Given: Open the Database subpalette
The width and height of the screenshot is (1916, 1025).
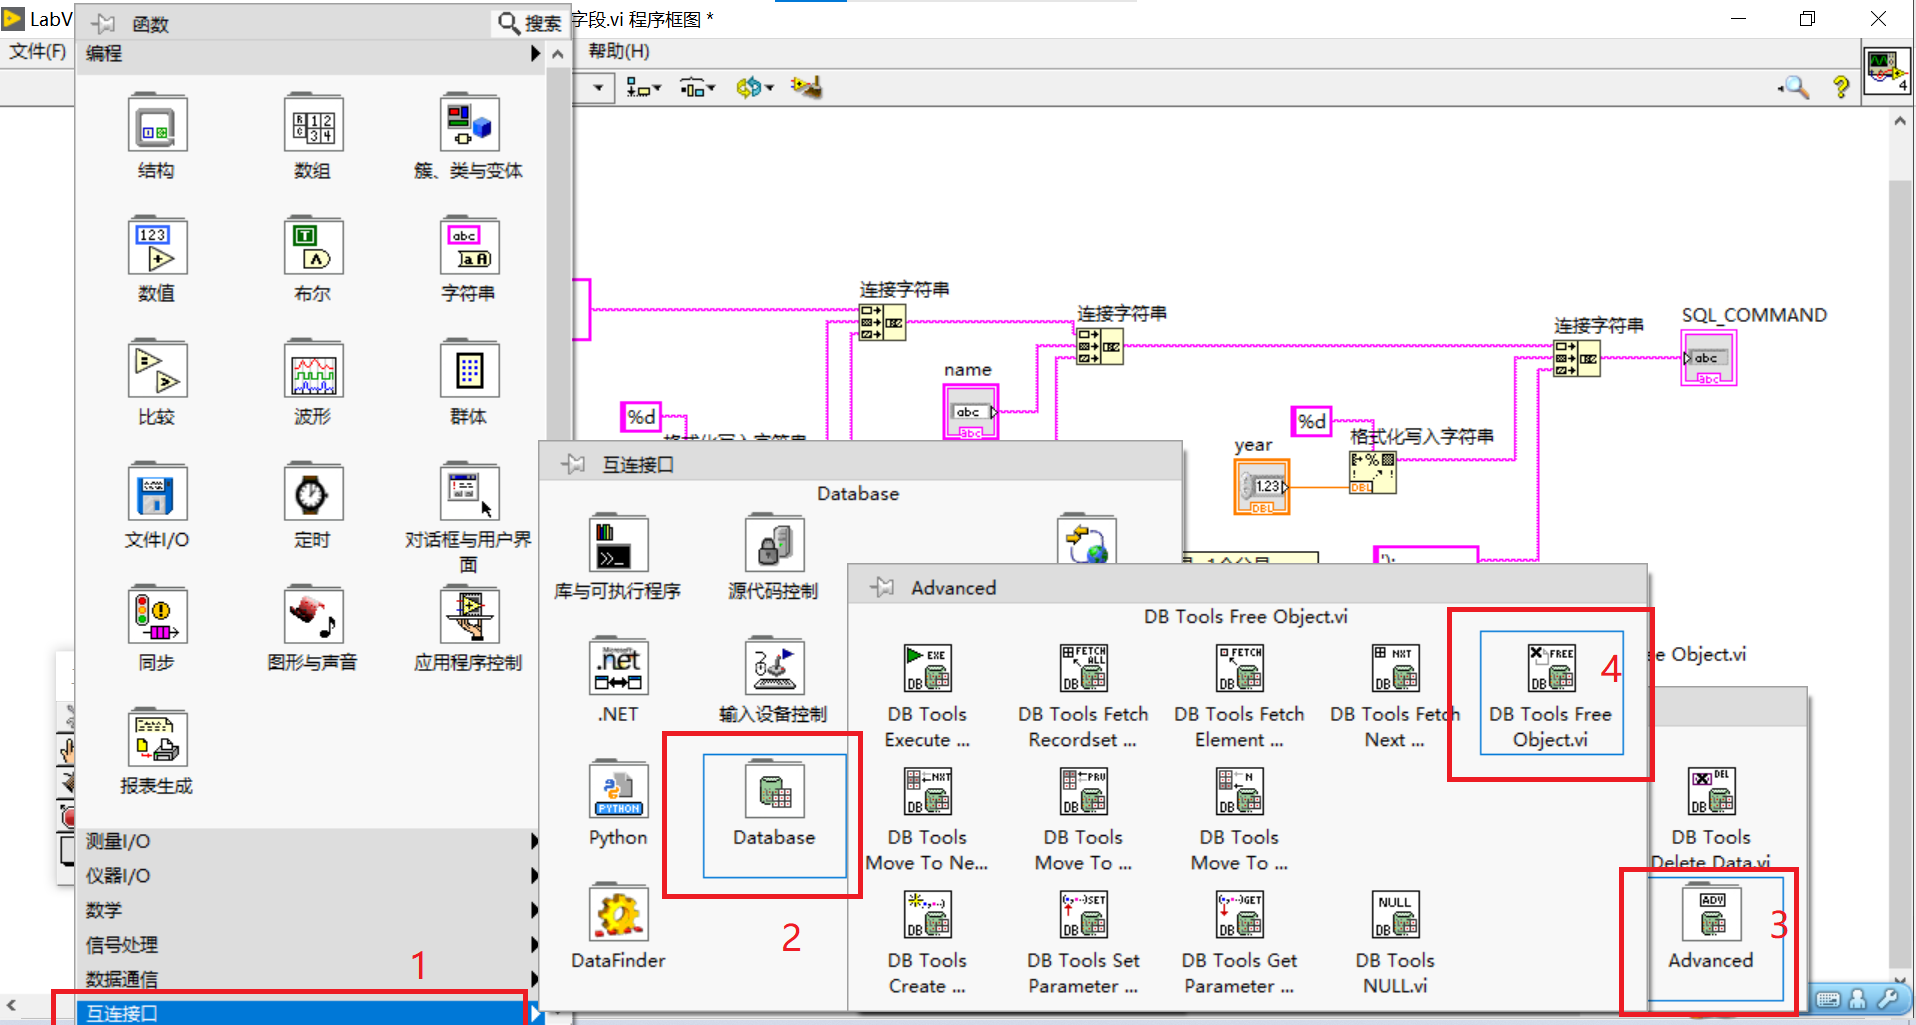Looking at the screenshot, I should point(774,815).
